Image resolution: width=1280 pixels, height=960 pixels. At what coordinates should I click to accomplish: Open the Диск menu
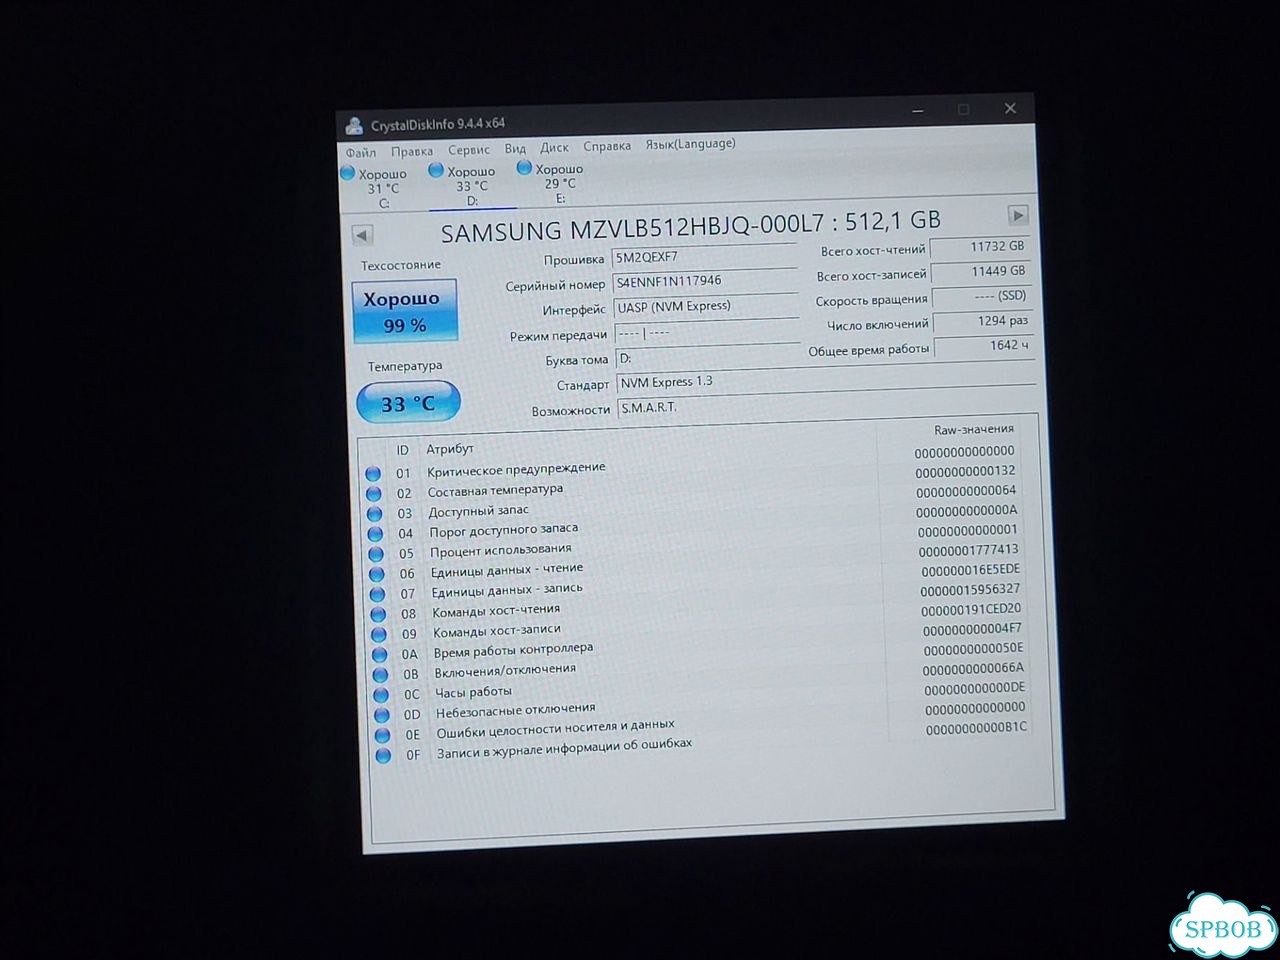click(x=554, y=147)
